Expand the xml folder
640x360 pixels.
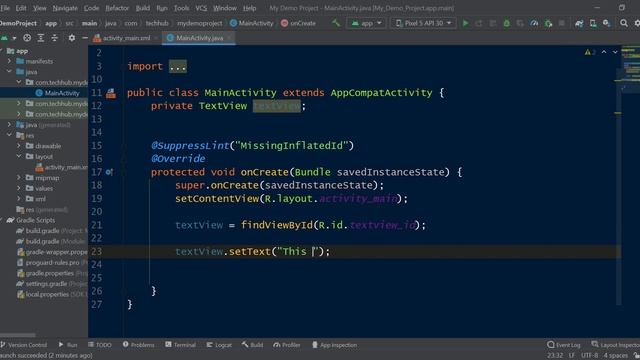[19, 199]
